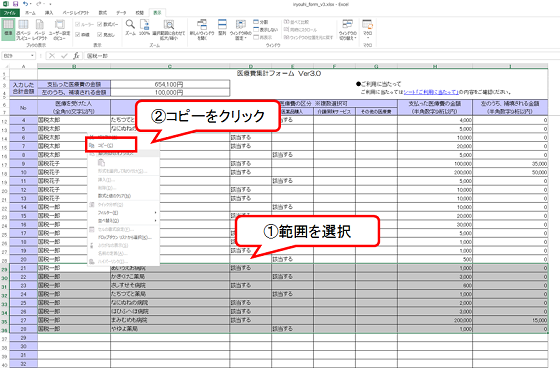Click the formula bar cancel X icon
This screenshot has width=560, height=368.
(x=52, y=56)
